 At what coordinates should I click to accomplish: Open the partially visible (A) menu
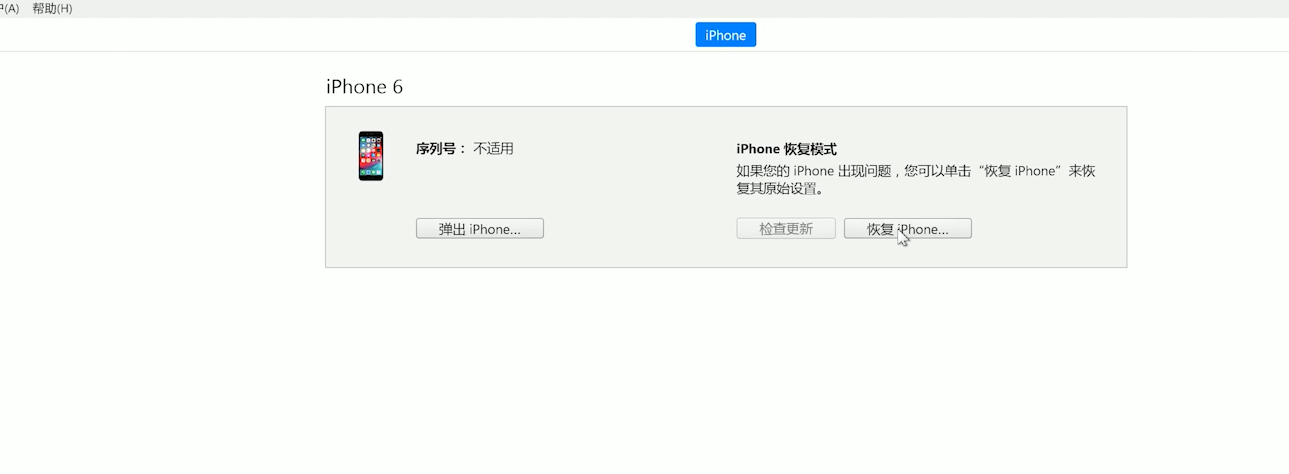pos(9,9)
